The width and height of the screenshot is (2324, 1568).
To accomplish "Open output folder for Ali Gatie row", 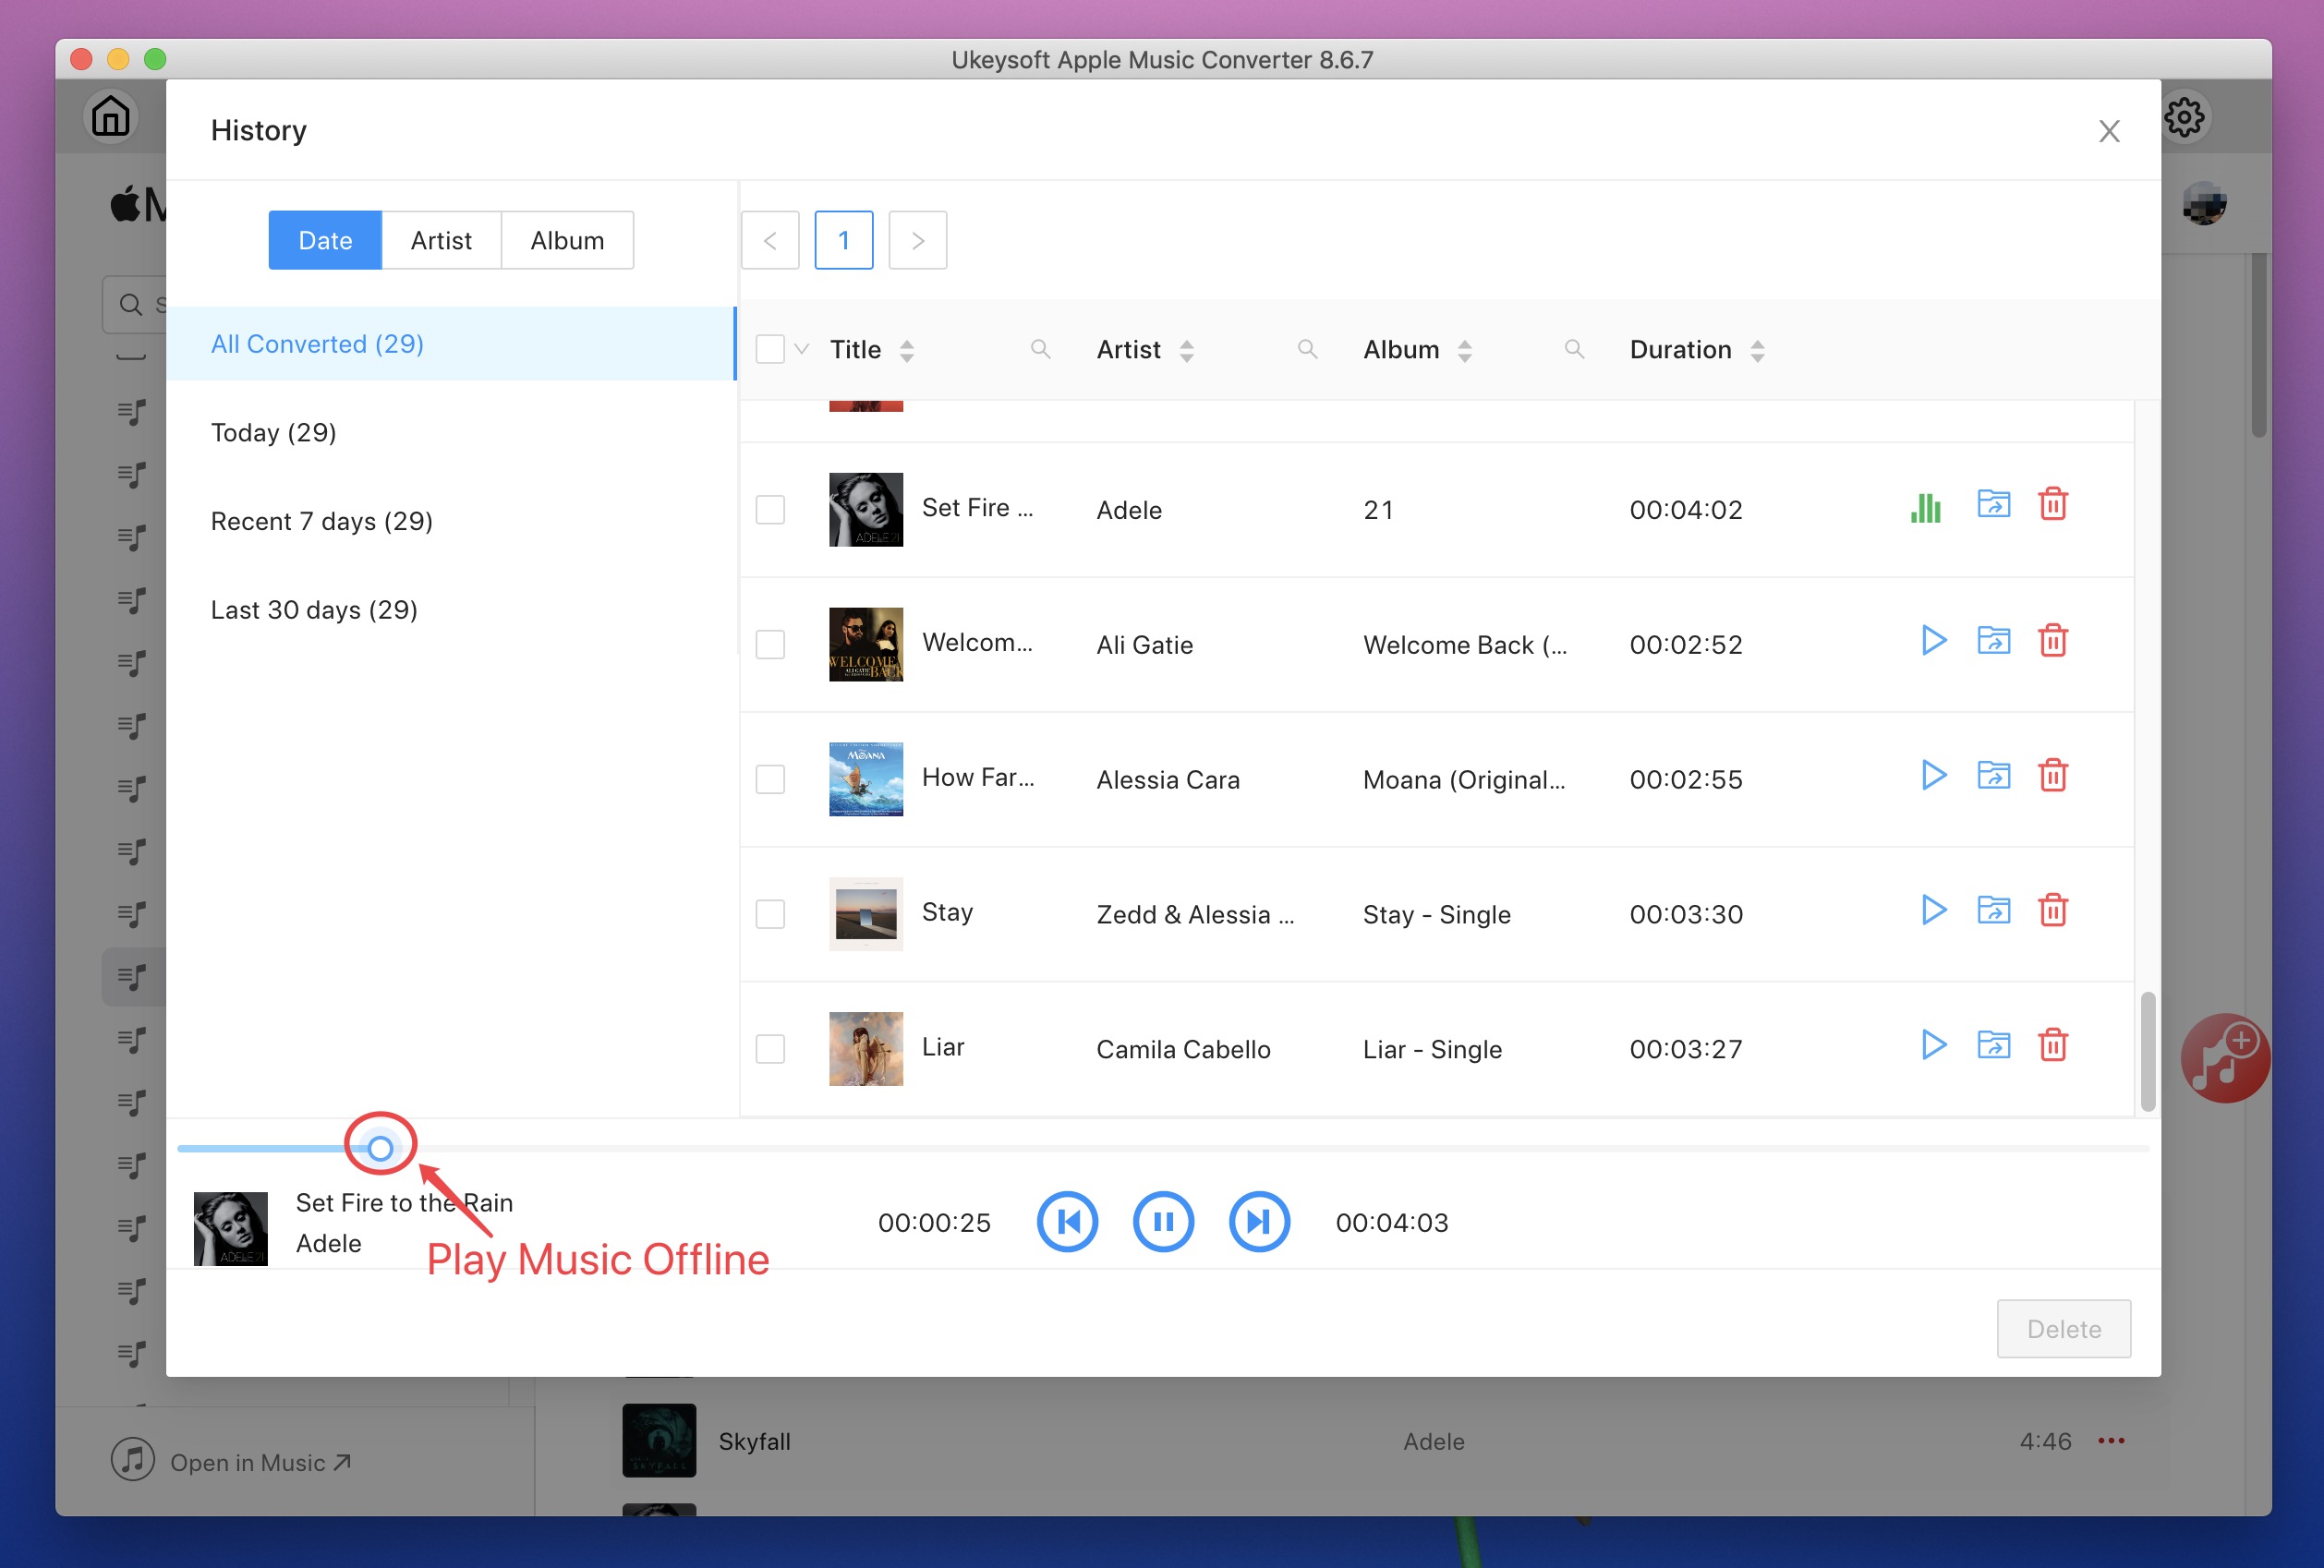I will [1993, 640].
